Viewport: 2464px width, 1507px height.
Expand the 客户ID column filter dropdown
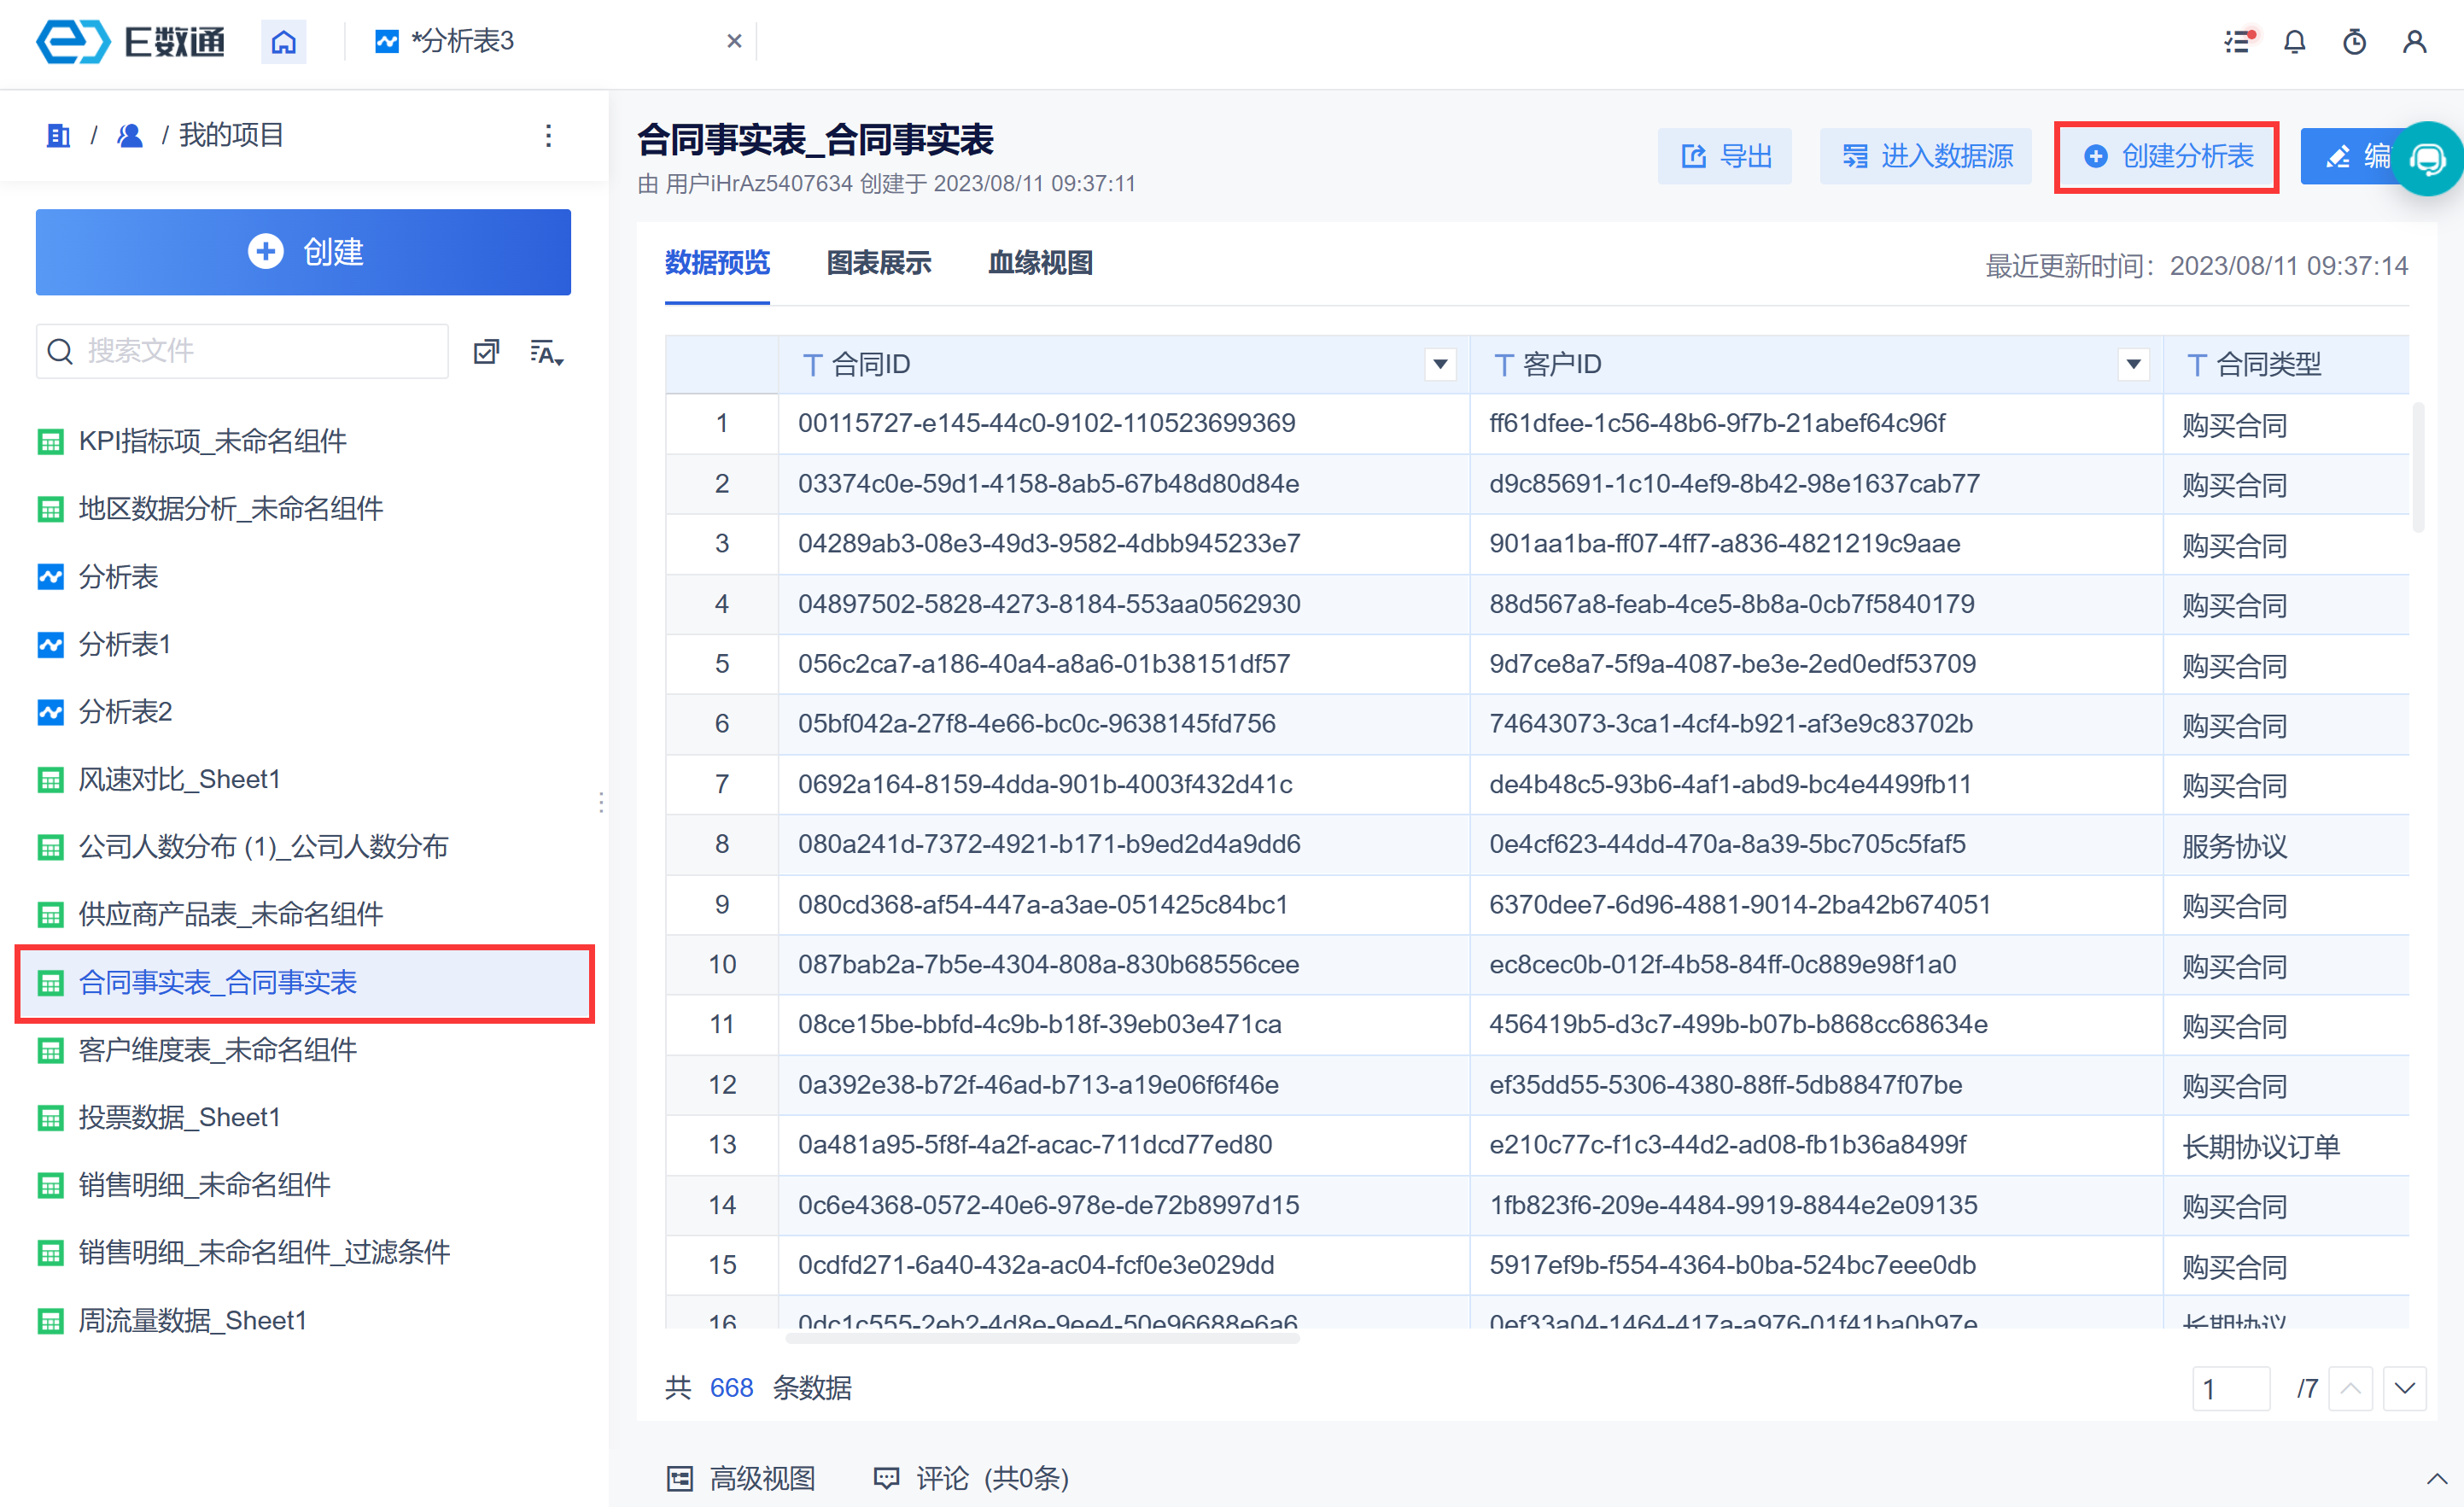[2133, 364]
